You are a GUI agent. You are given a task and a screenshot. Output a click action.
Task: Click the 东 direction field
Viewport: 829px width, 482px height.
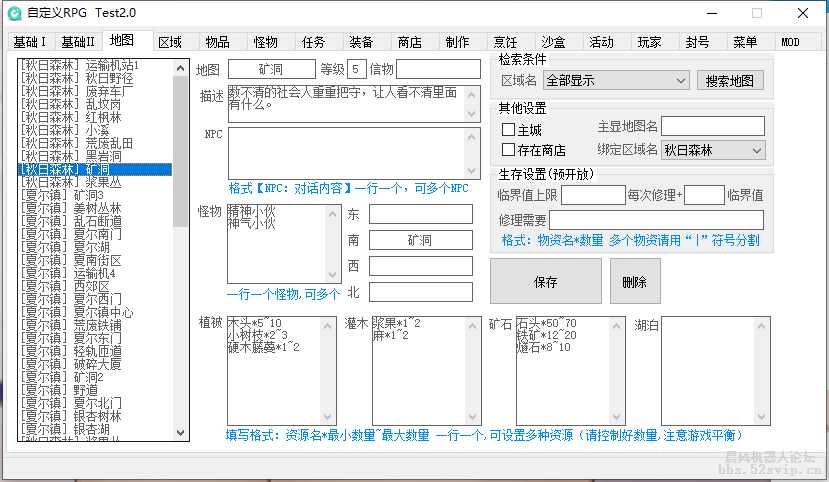pyautogui.click(x=421, y=215)
